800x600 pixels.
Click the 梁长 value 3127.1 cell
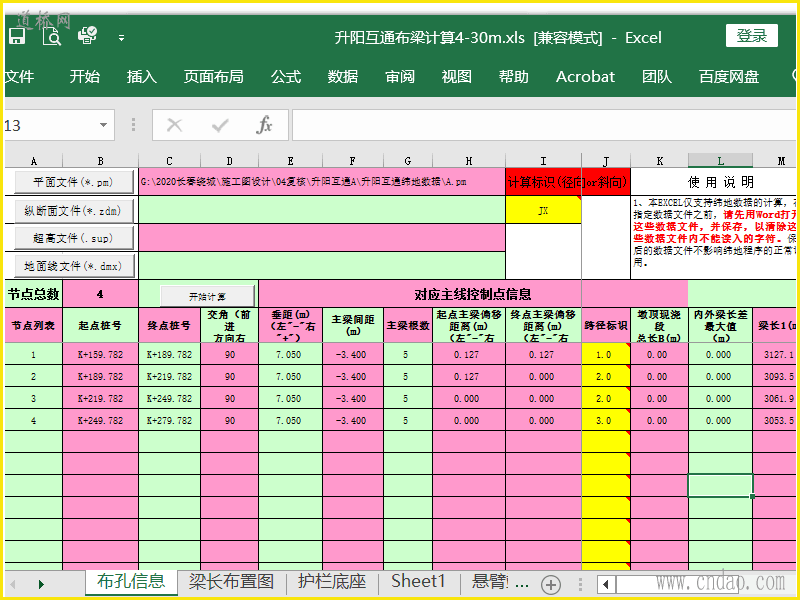(776, 355)
